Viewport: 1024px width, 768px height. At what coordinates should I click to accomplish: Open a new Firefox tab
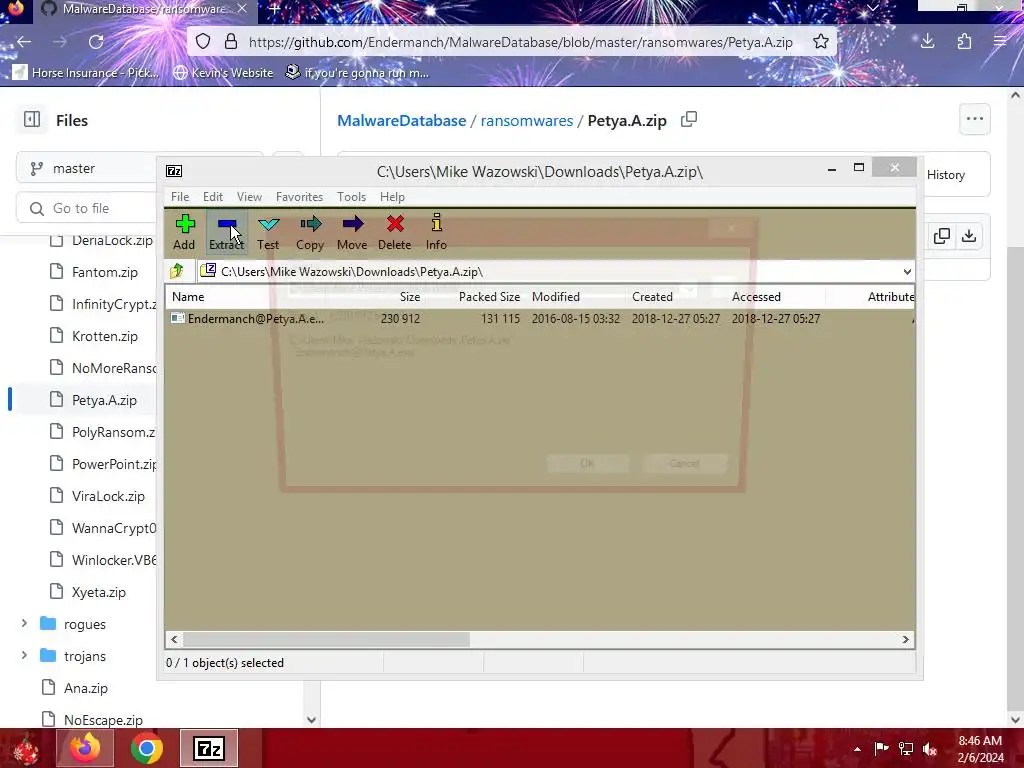coord(274,9)
